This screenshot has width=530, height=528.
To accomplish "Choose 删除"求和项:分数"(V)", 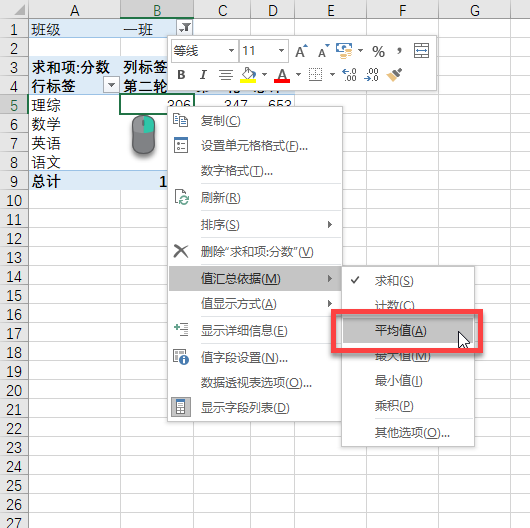I will (255, 251).
